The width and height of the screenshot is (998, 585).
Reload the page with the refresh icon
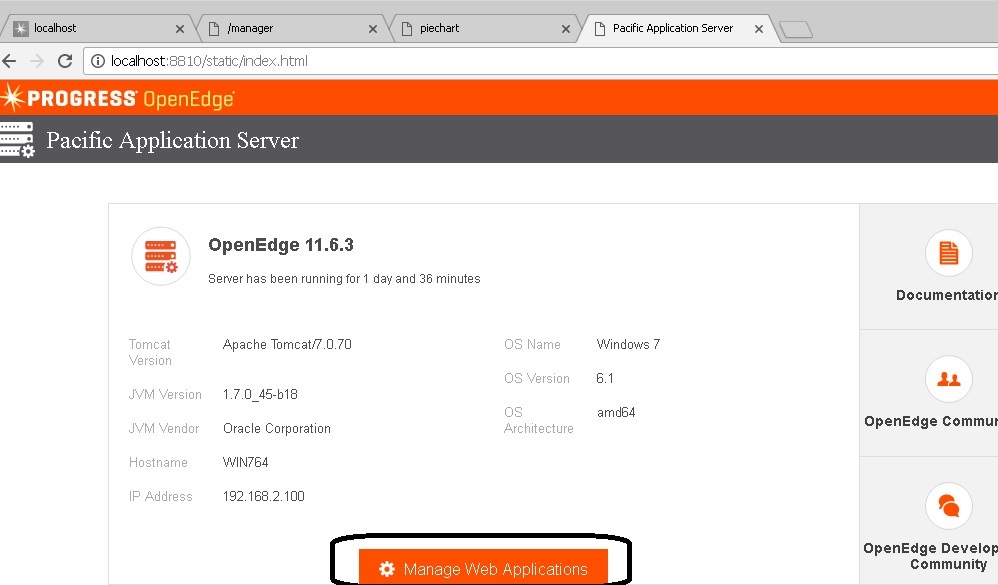click(x=65, y=61)
